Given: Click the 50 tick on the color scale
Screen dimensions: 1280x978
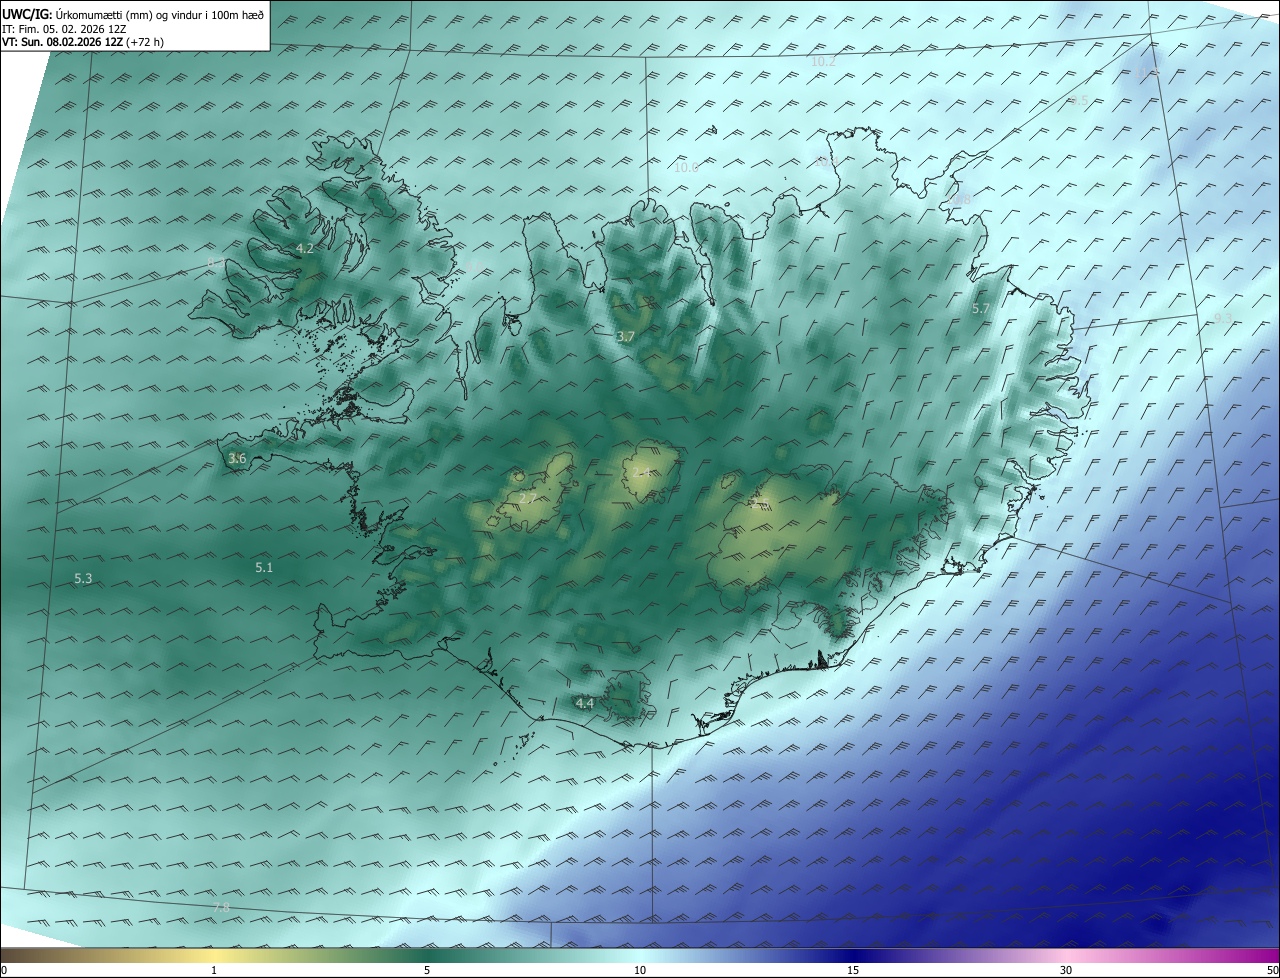Looking at the screenshot, I should [x=1272, y=970].
